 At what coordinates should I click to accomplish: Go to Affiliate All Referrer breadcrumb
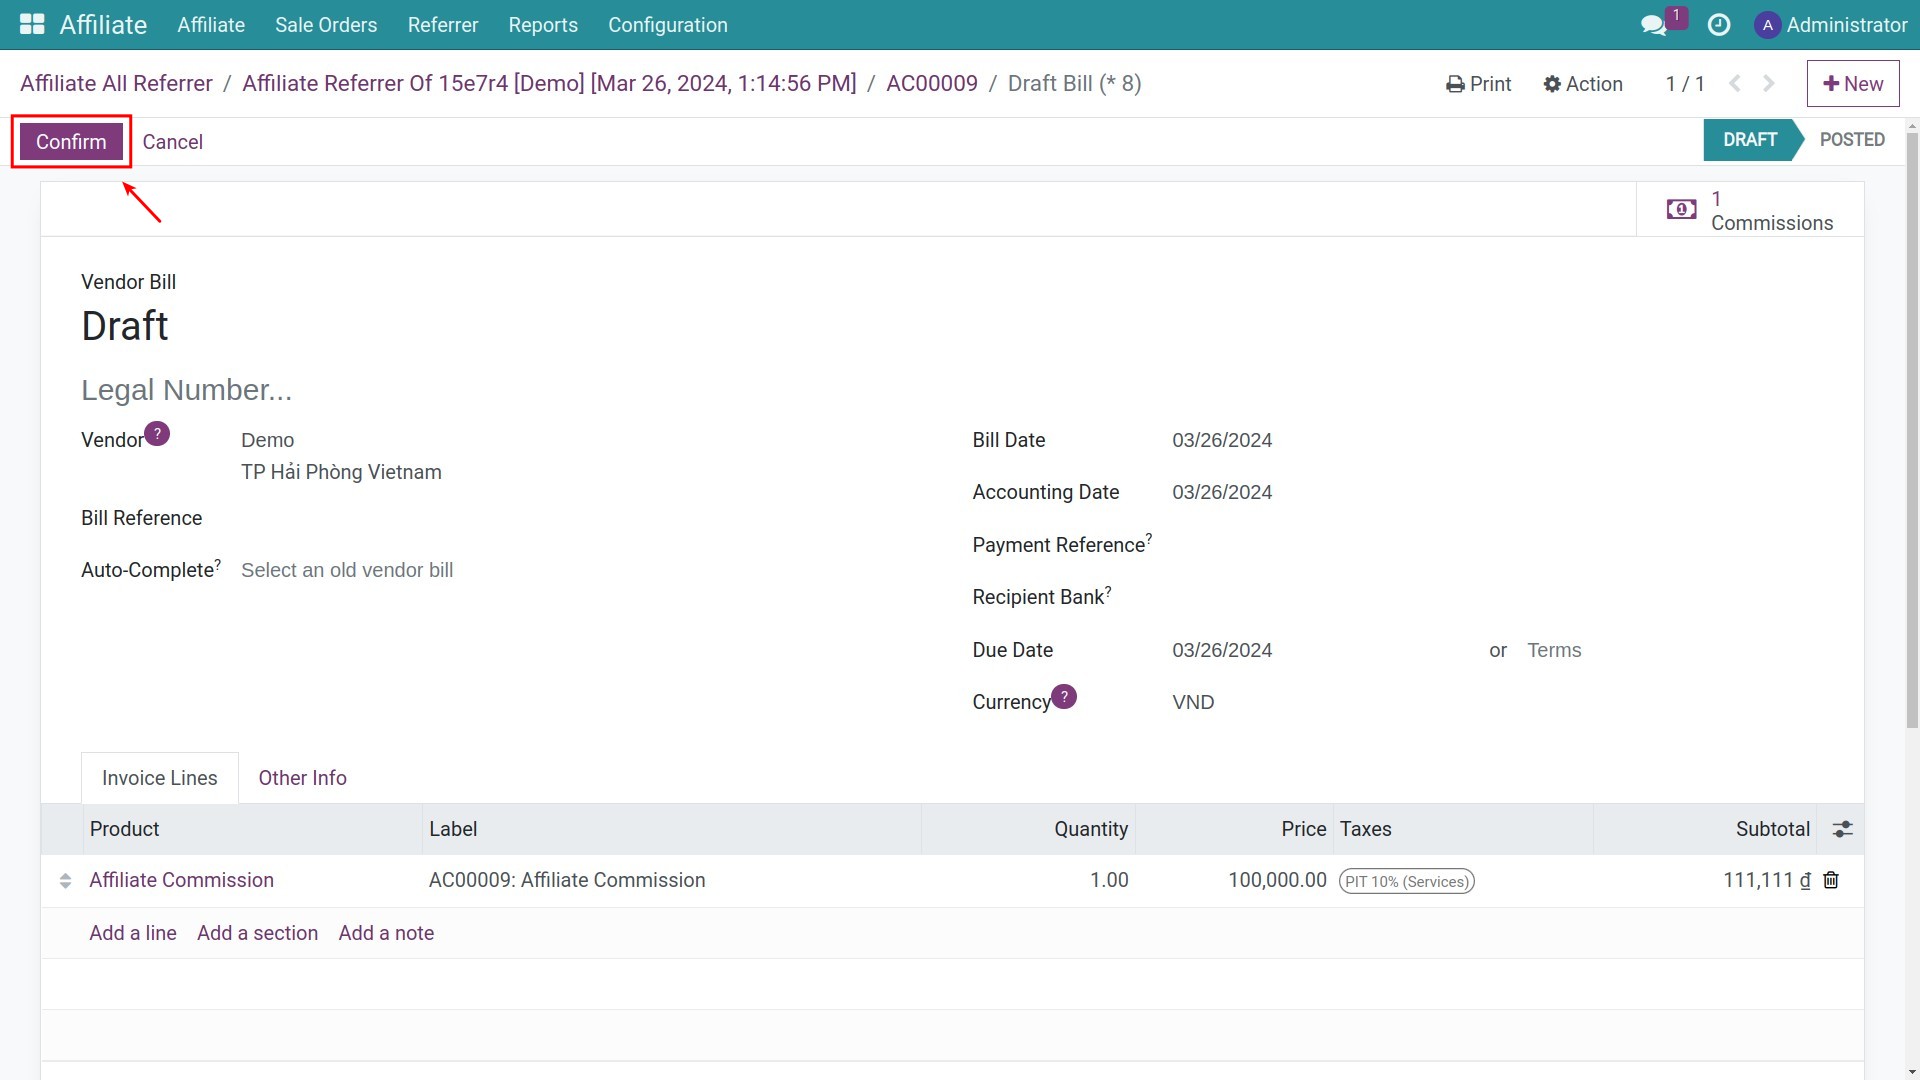click(x=116, y=84)
